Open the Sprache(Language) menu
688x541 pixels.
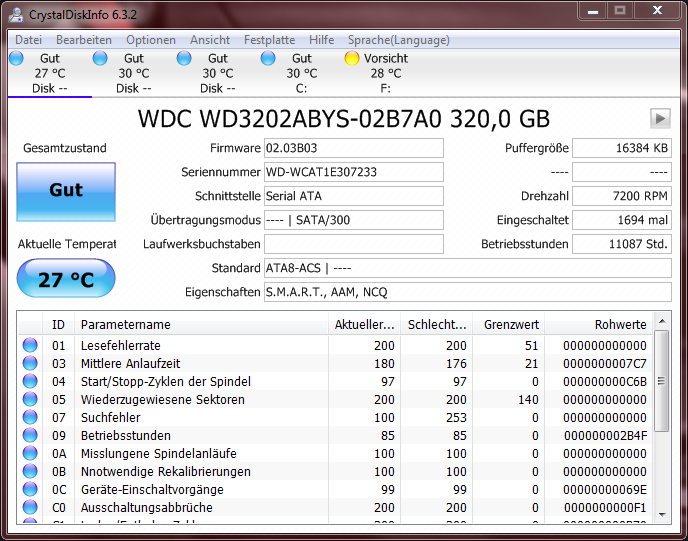coord(399,40)
